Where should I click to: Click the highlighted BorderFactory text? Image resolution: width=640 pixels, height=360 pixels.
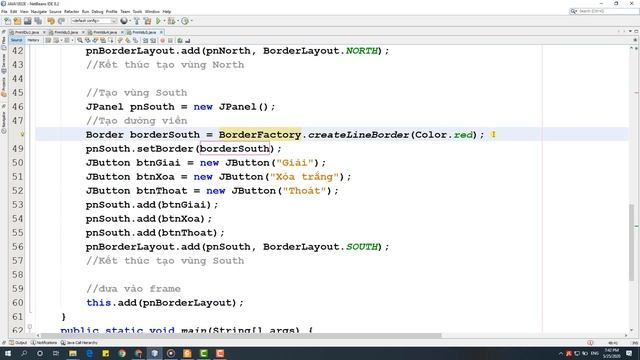(x=260, y=135)
